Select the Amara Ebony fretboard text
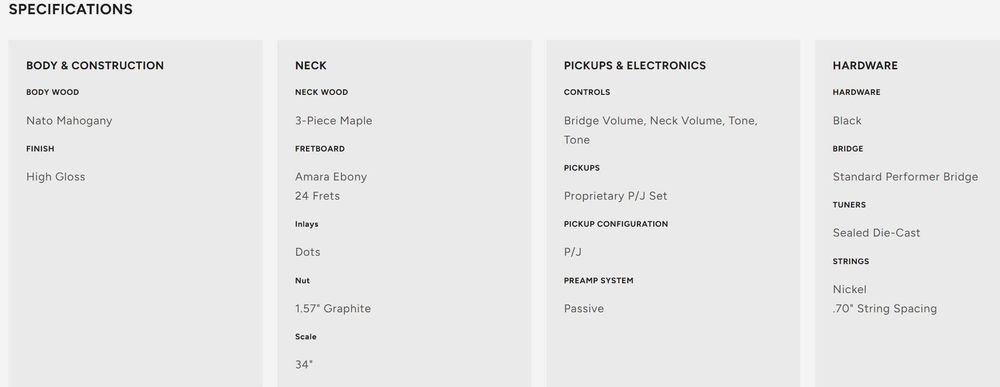 [331, 177]
